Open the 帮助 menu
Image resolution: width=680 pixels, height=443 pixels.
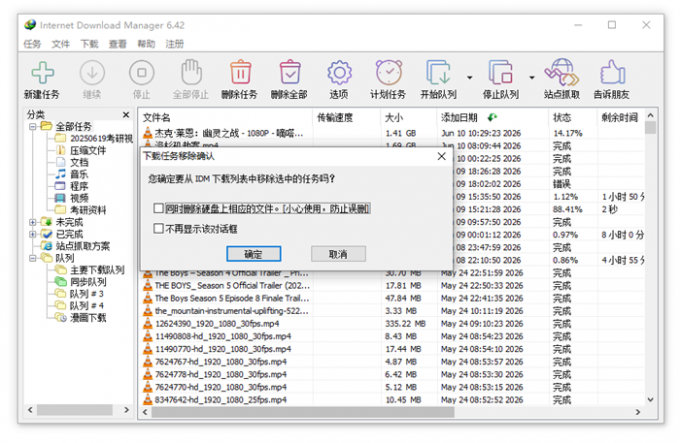point(146,44)
